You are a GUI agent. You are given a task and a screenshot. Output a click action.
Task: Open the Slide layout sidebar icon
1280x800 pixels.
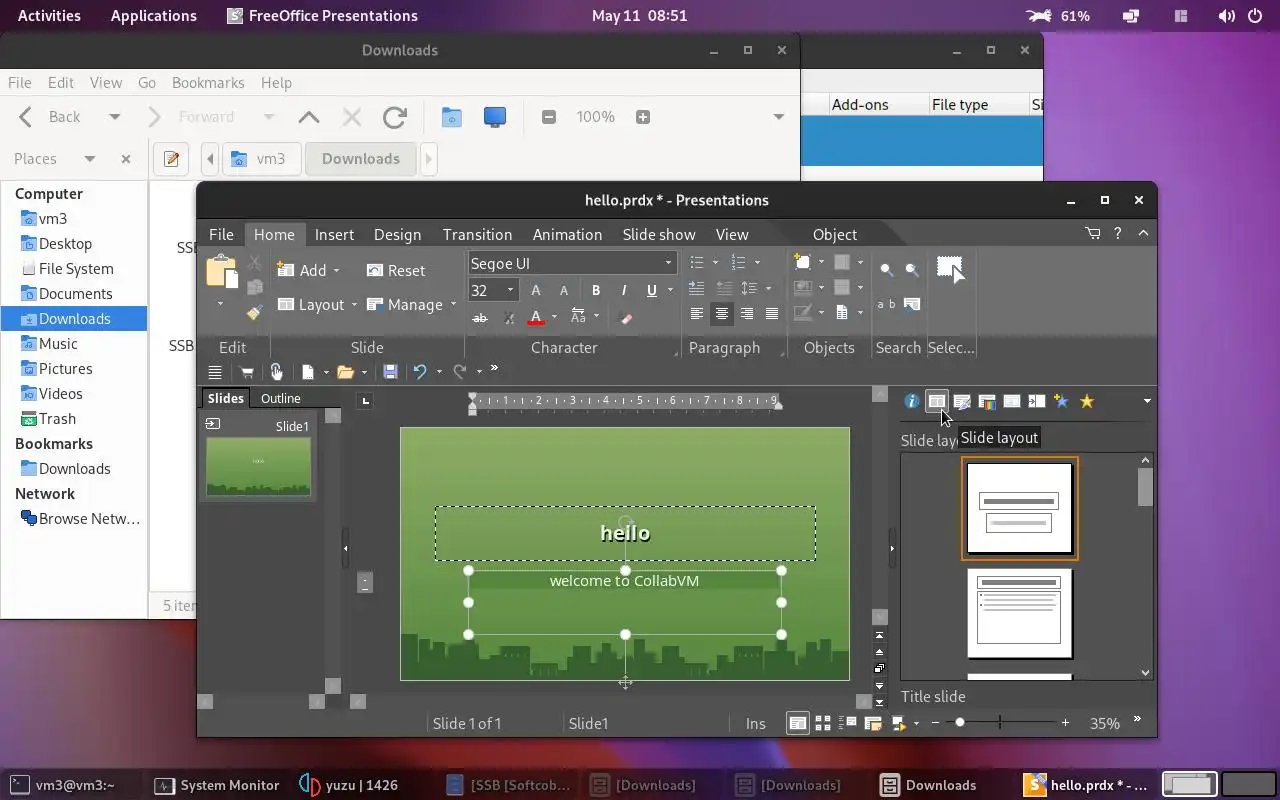click(937, 401)
